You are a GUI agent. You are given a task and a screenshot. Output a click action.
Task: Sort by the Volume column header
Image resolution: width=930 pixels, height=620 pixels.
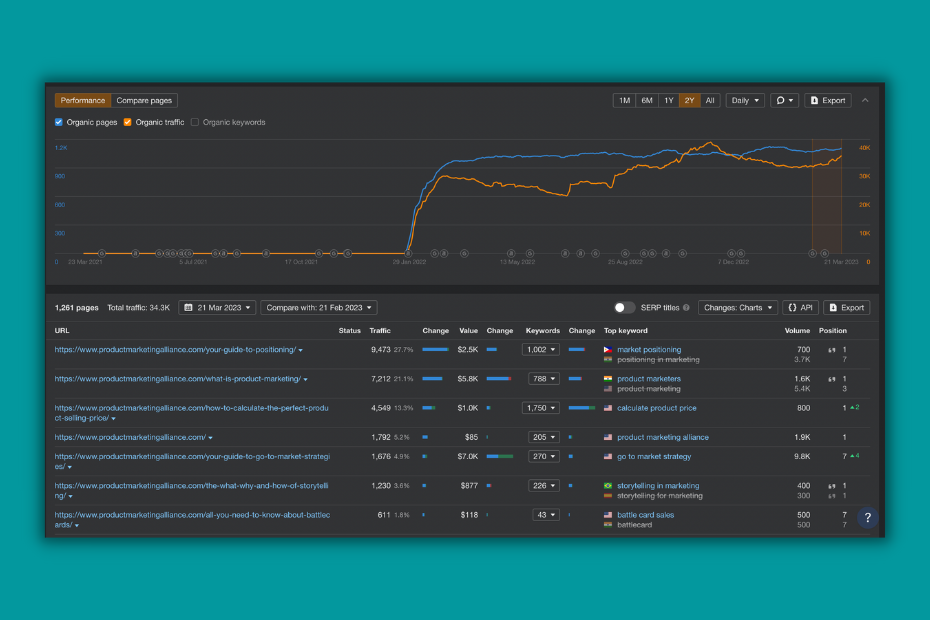(x=797, y=330)
